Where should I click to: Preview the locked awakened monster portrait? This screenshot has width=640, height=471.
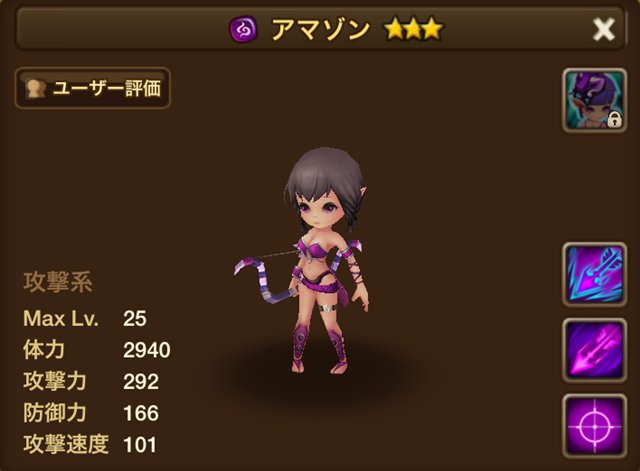click(x=595, y=100)
